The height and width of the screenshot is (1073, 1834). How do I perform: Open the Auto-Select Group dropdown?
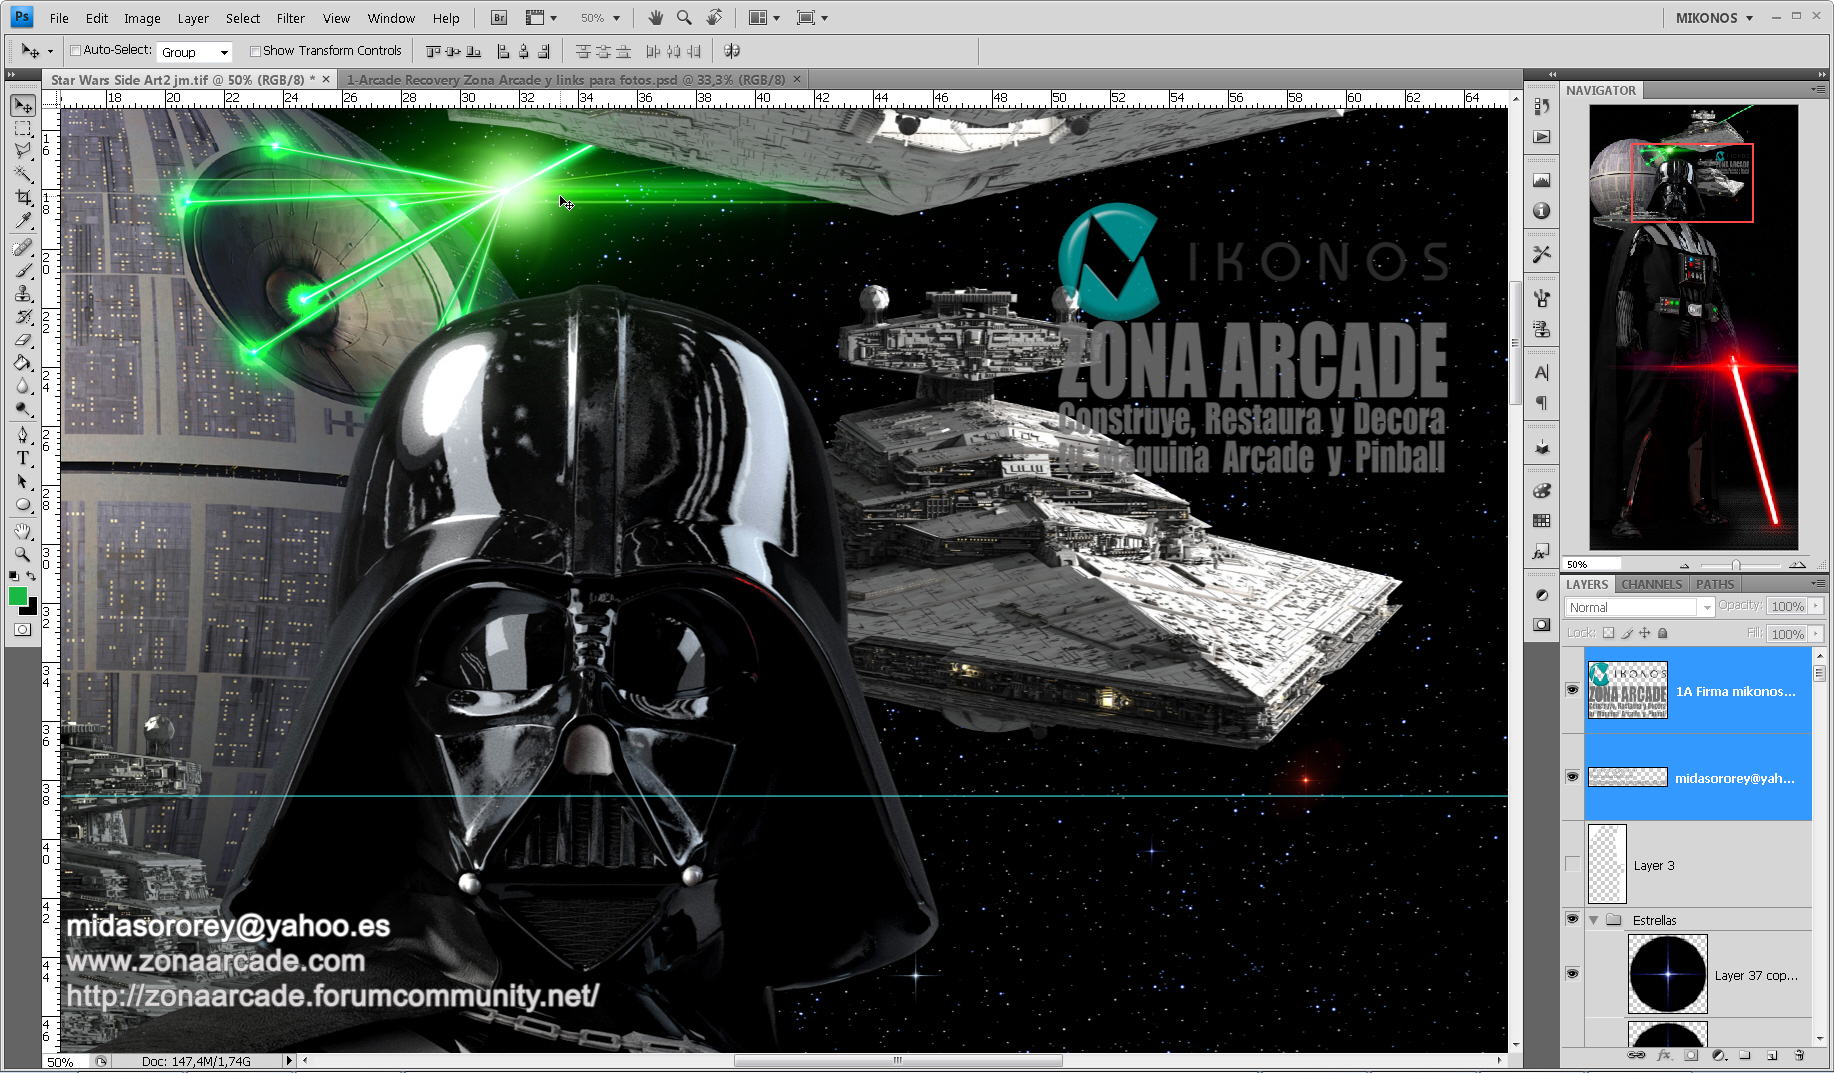coord(195,52)
